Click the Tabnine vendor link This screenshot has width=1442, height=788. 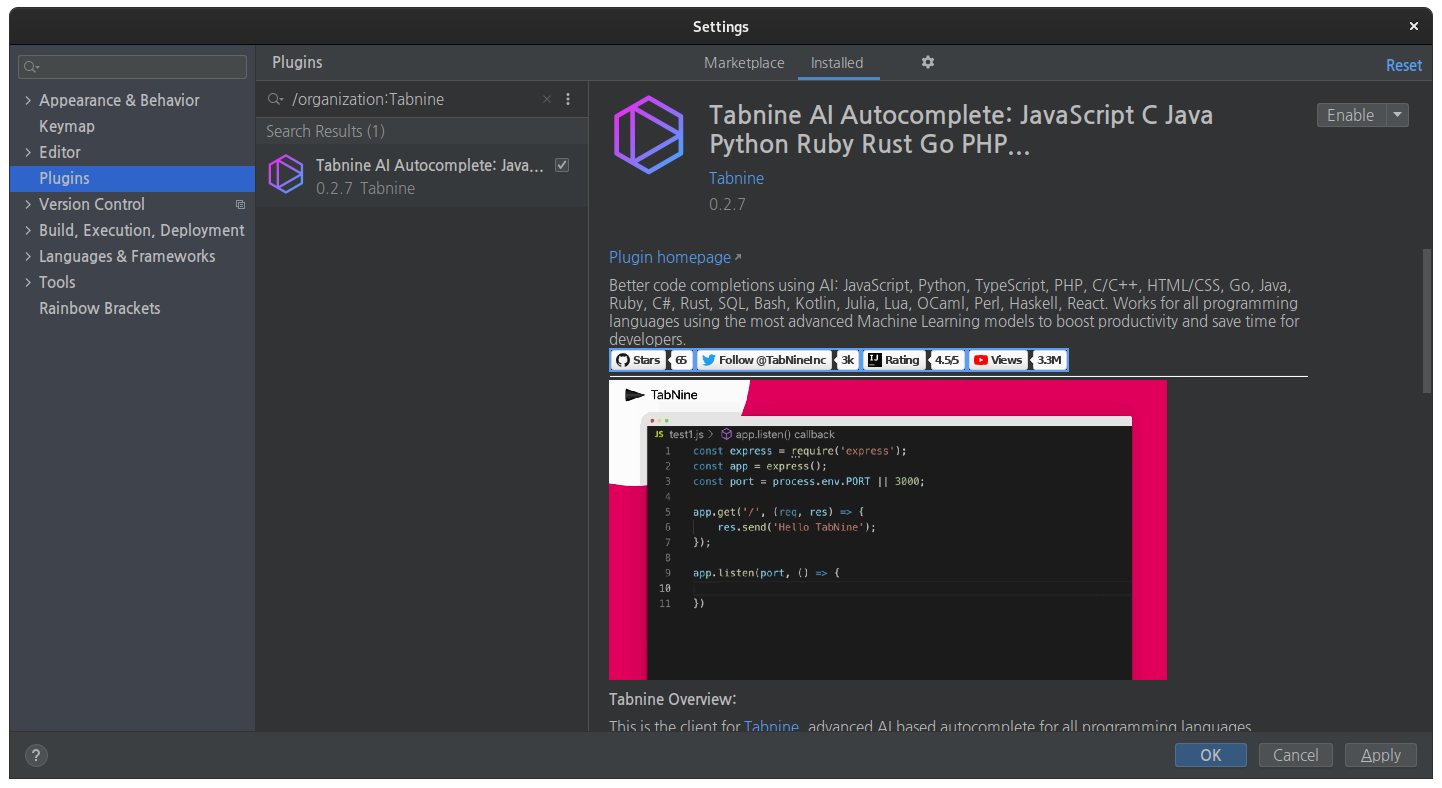pos(737,178)
